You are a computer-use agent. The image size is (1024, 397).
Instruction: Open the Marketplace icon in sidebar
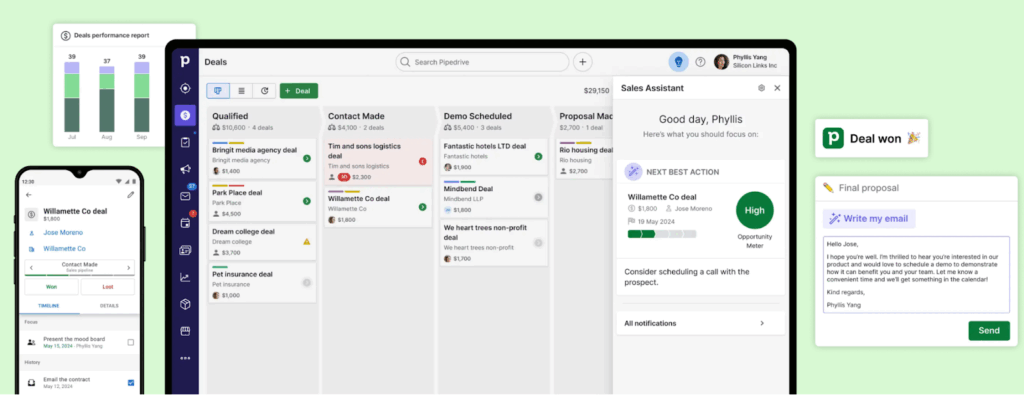point(185,331)
